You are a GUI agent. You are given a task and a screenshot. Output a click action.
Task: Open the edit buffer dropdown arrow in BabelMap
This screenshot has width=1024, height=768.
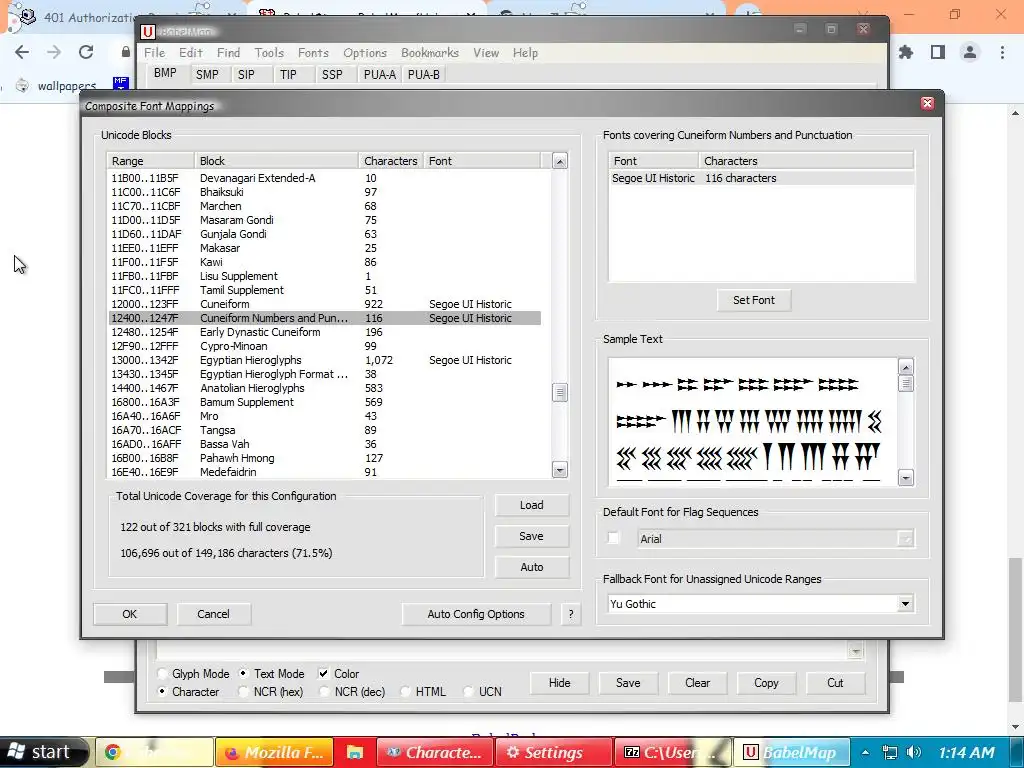coord(855,650)
